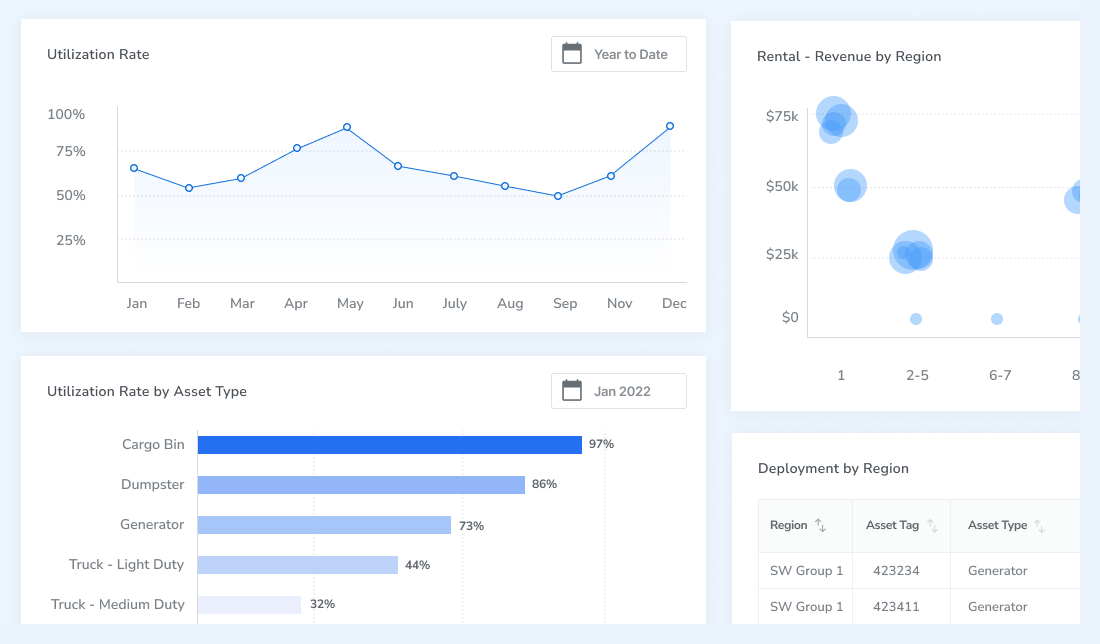Viewport: 1100px width, 644px height.
Task: Click the Truck - Medium Duty 32% bar
Action: 249,605
